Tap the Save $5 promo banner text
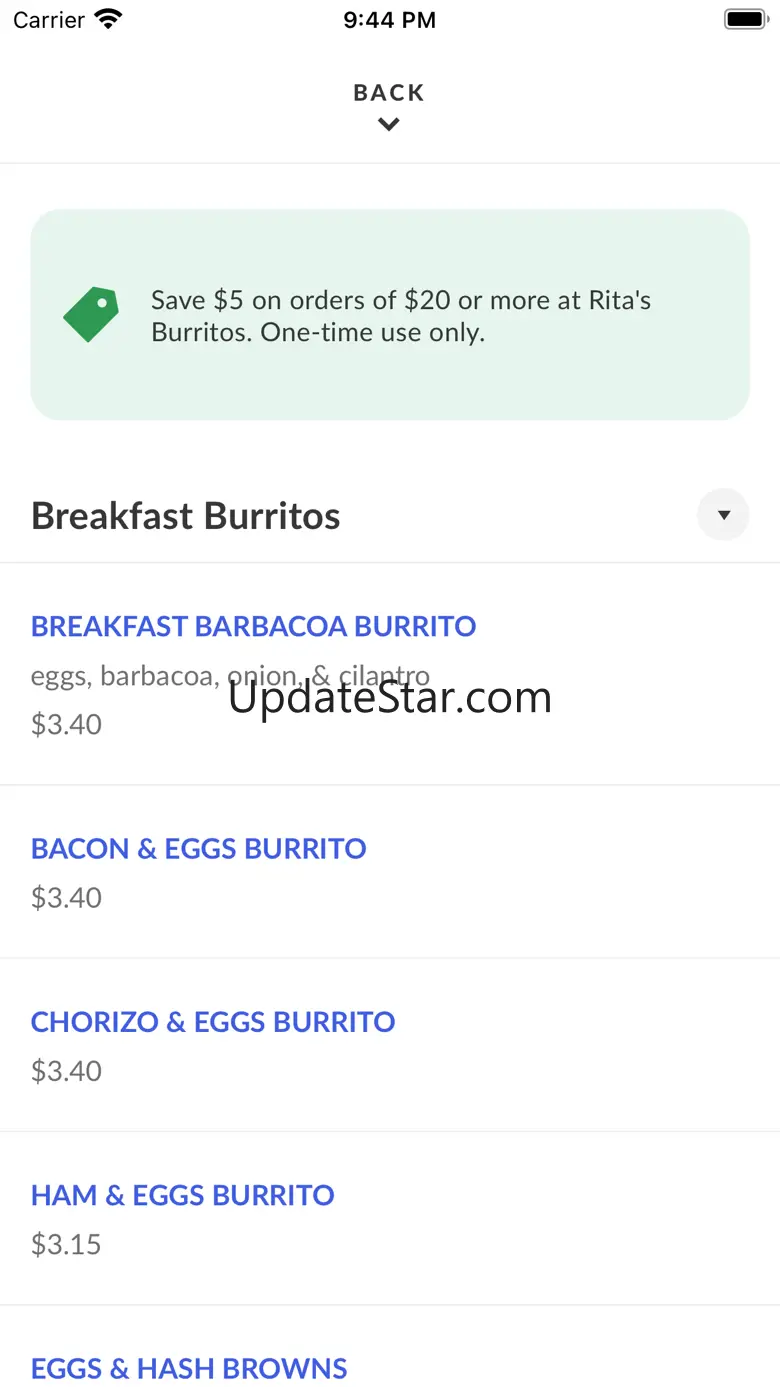Screen dimensions: 780x1387 [401, 316]
